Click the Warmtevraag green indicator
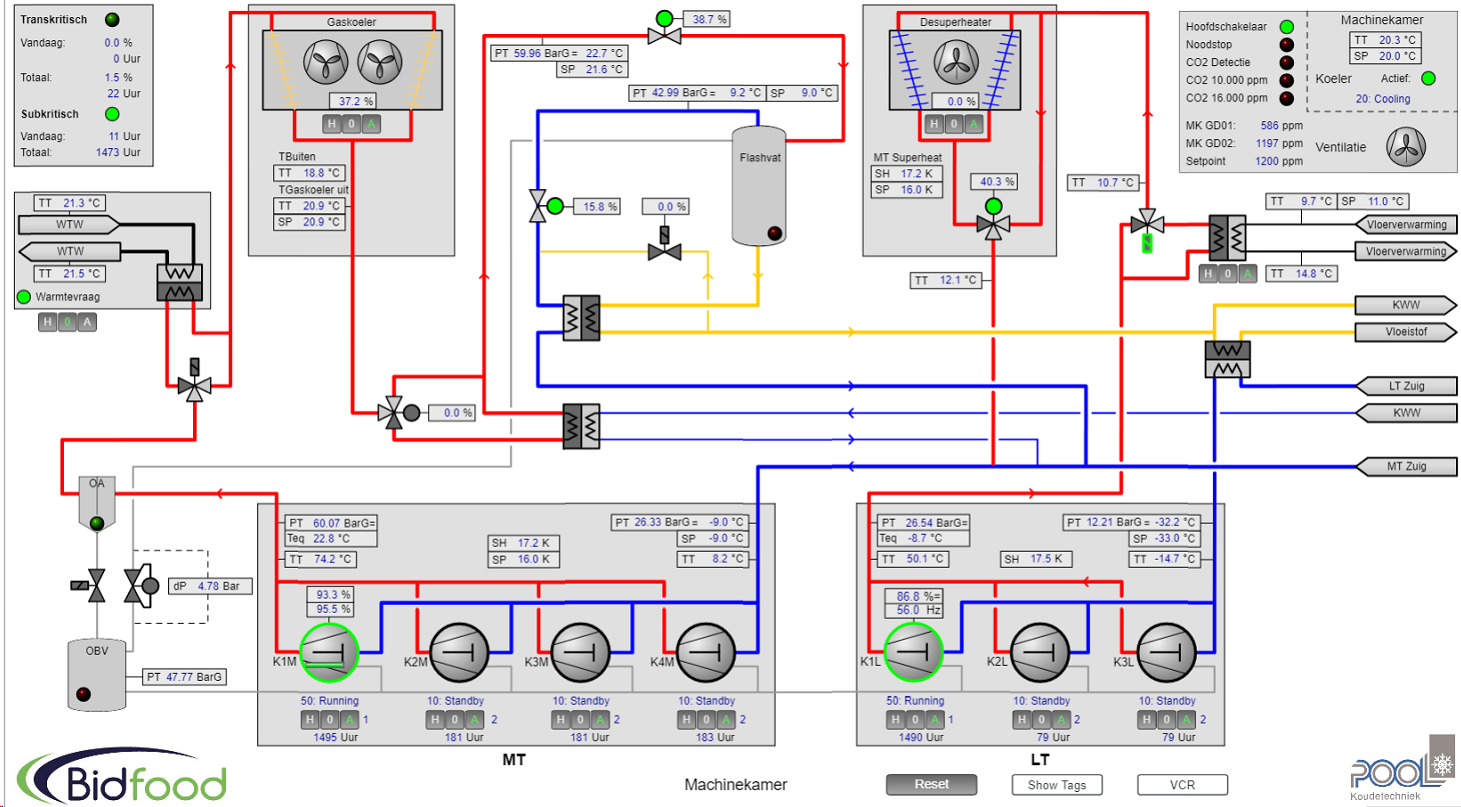This screenshot has height=807, width=1461. [24, 296]
